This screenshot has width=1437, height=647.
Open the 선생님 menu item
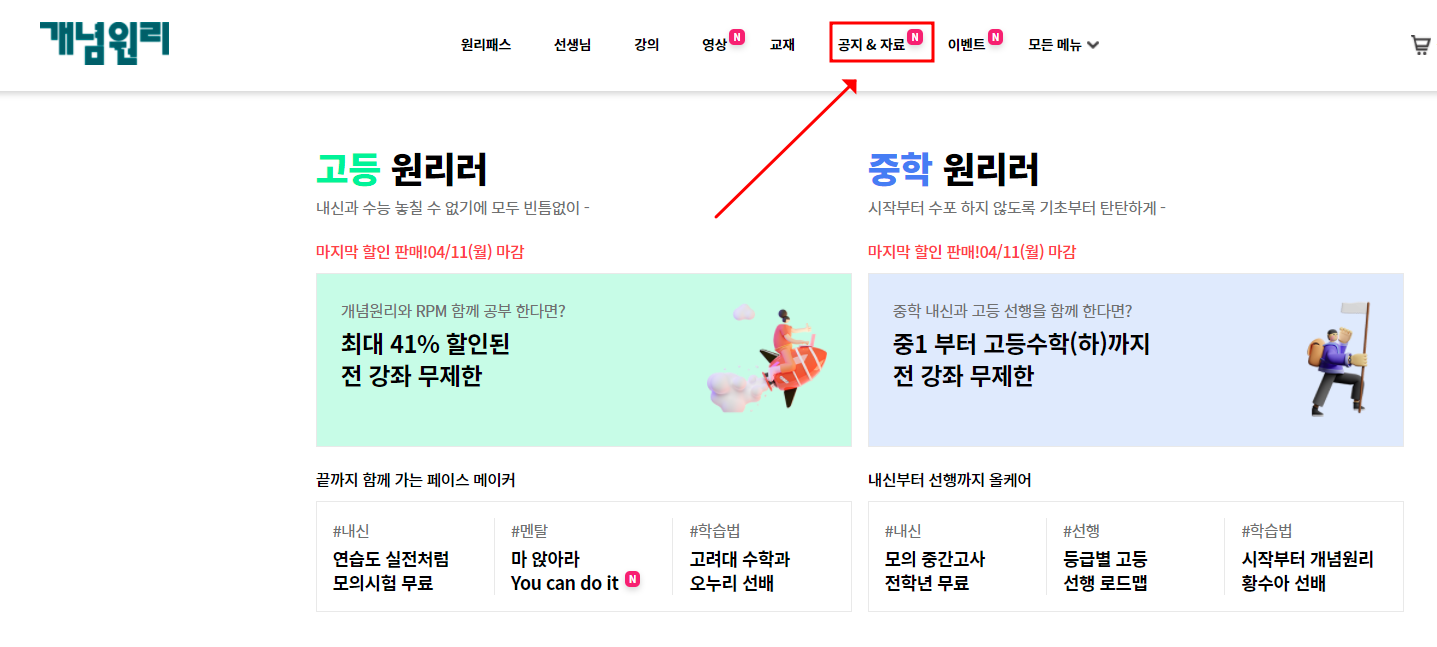(x=573, y=45)
